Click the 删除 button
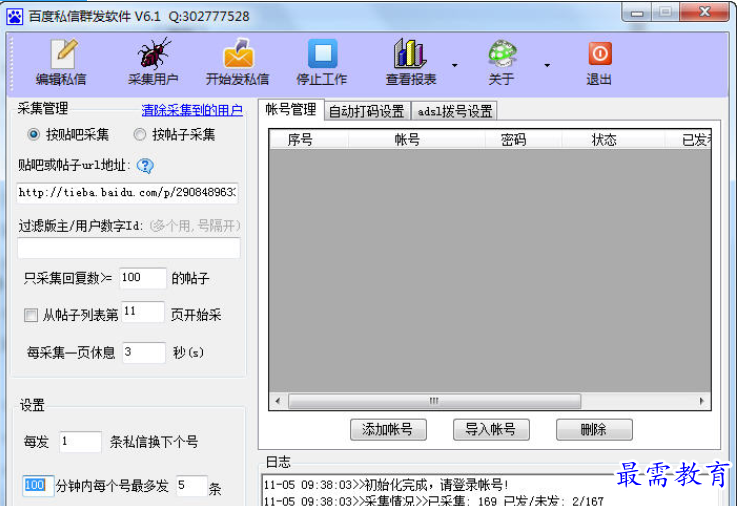The width and height of the screenshot is (738, 506). pos(594,429)
